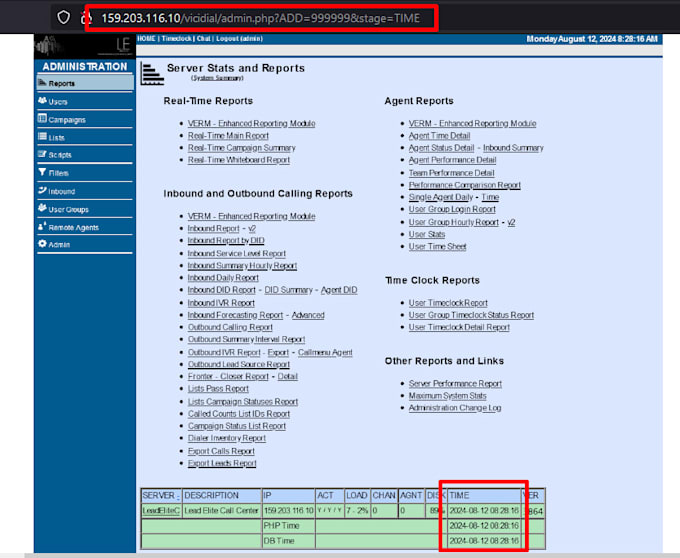Open the System Summary link

(x=217, y=78)
